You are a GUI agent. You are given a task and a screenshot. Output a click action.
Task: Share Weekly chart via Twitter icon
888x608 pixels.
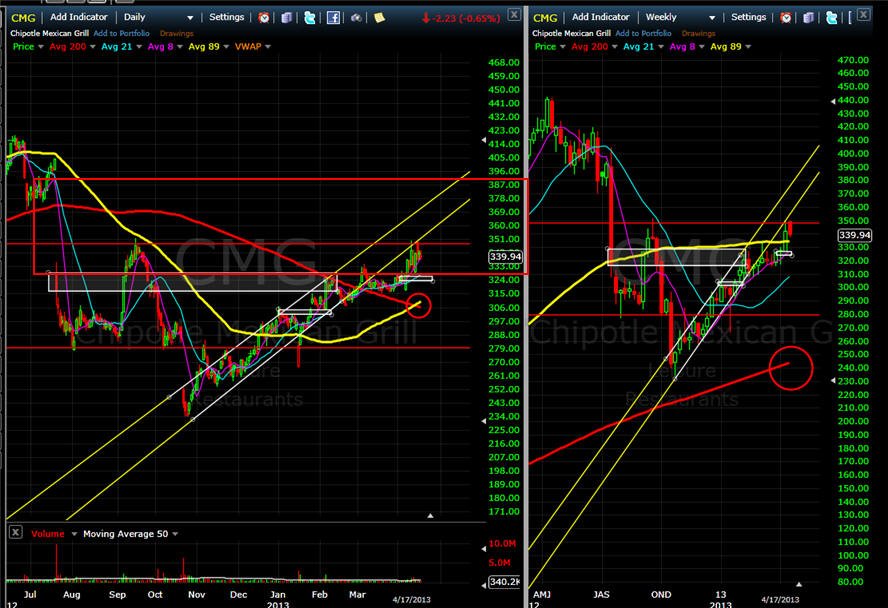click(x=831, y=18)
